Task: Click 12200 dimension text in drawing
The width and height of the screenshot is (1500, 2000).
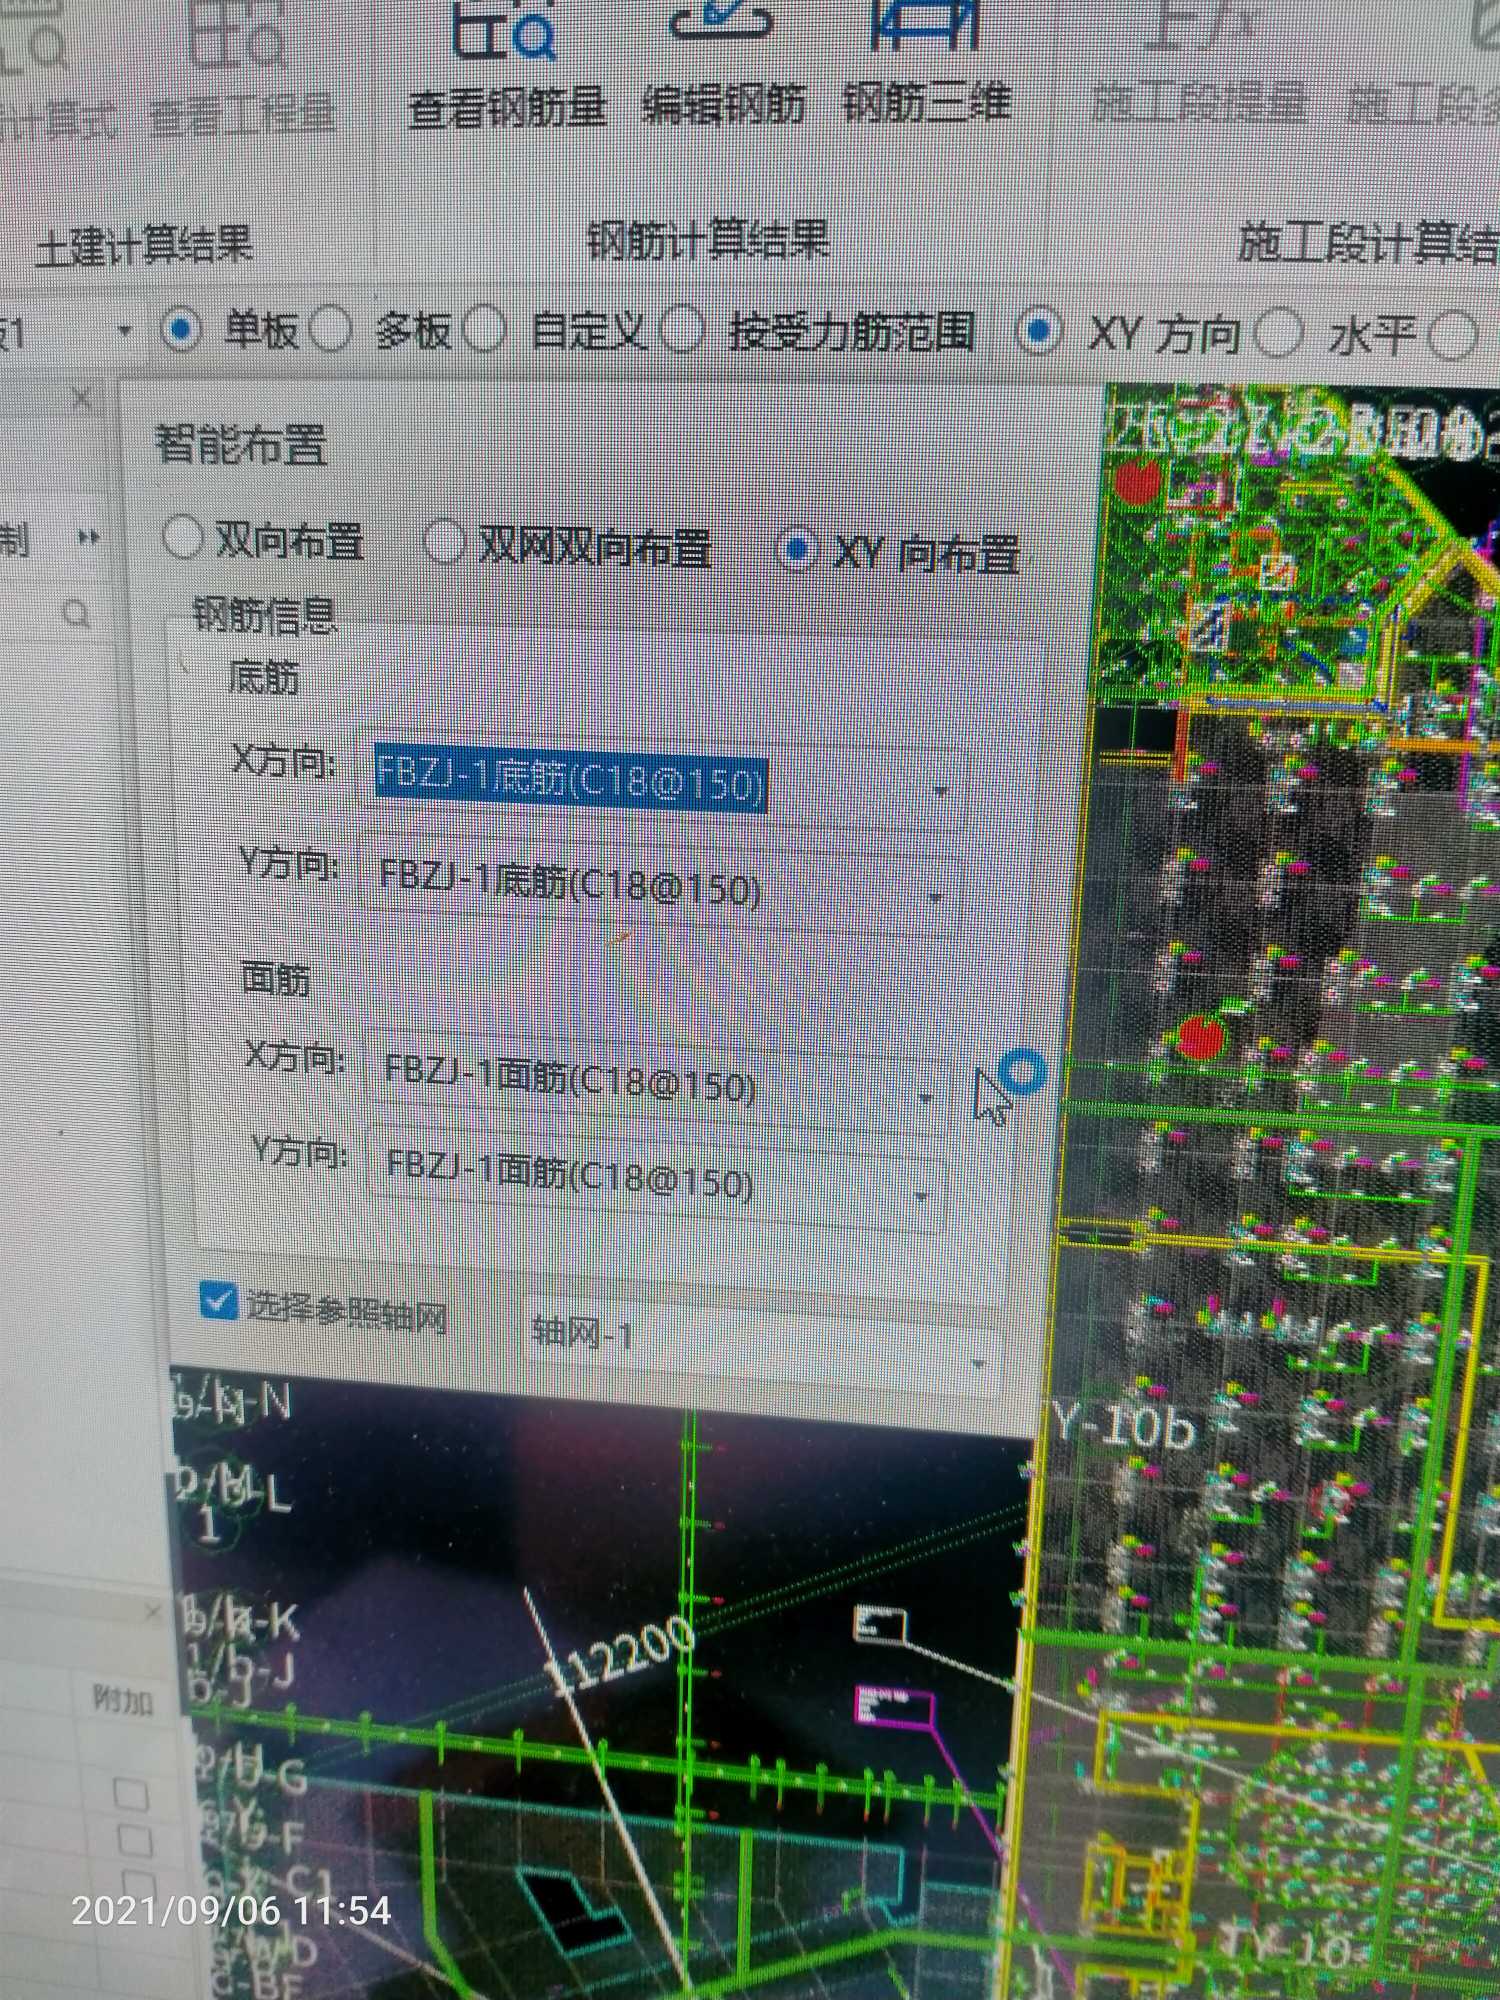Action: click(624, 1655)
